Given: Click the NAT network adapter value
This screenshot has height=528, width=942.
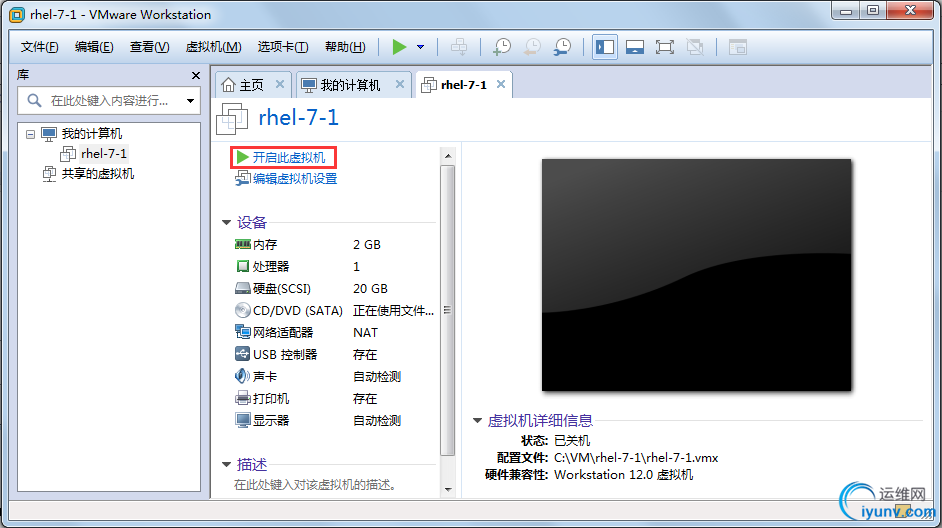Looking at the screenshot, I should point(365,332).
